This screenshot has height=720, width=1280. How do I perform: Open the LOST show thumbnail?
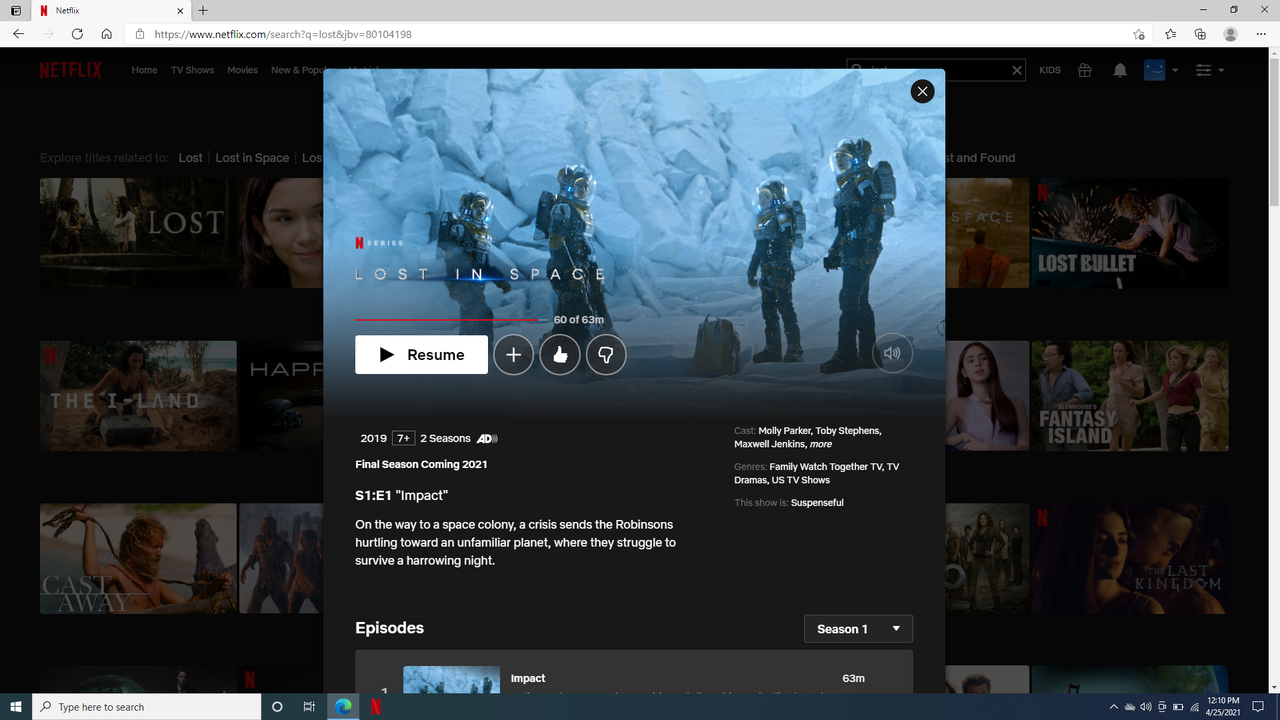point(138,233)
